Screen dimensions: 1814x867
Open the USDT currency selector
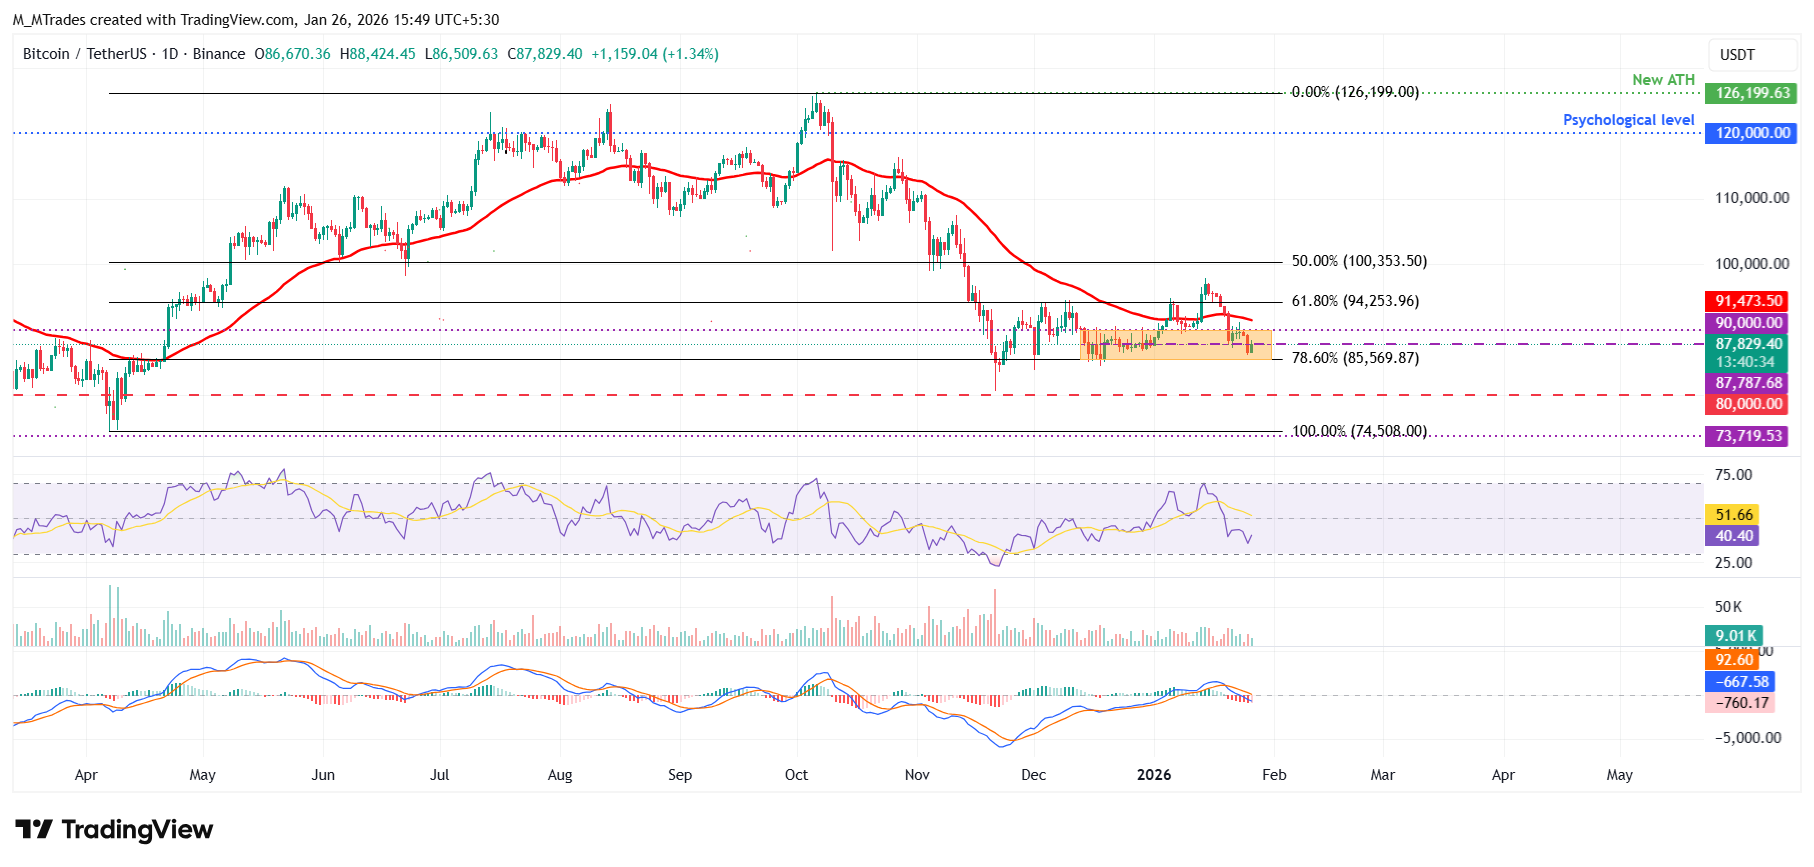pyautogui.click(x=1736, y=55)
